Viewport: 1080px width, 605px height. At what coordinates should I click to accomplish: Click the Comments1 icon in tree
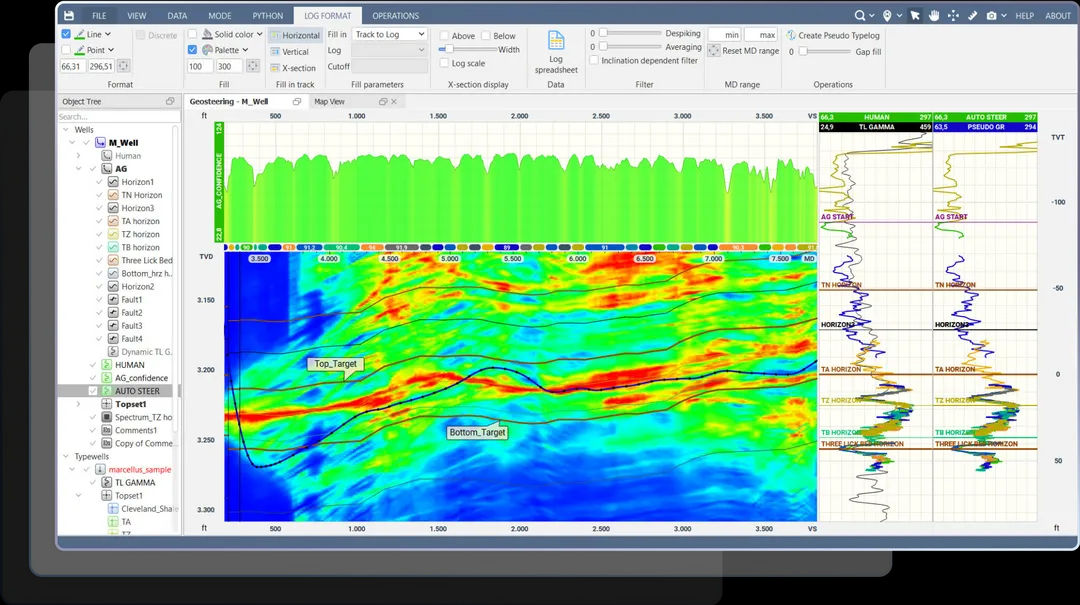coord(107,430)
